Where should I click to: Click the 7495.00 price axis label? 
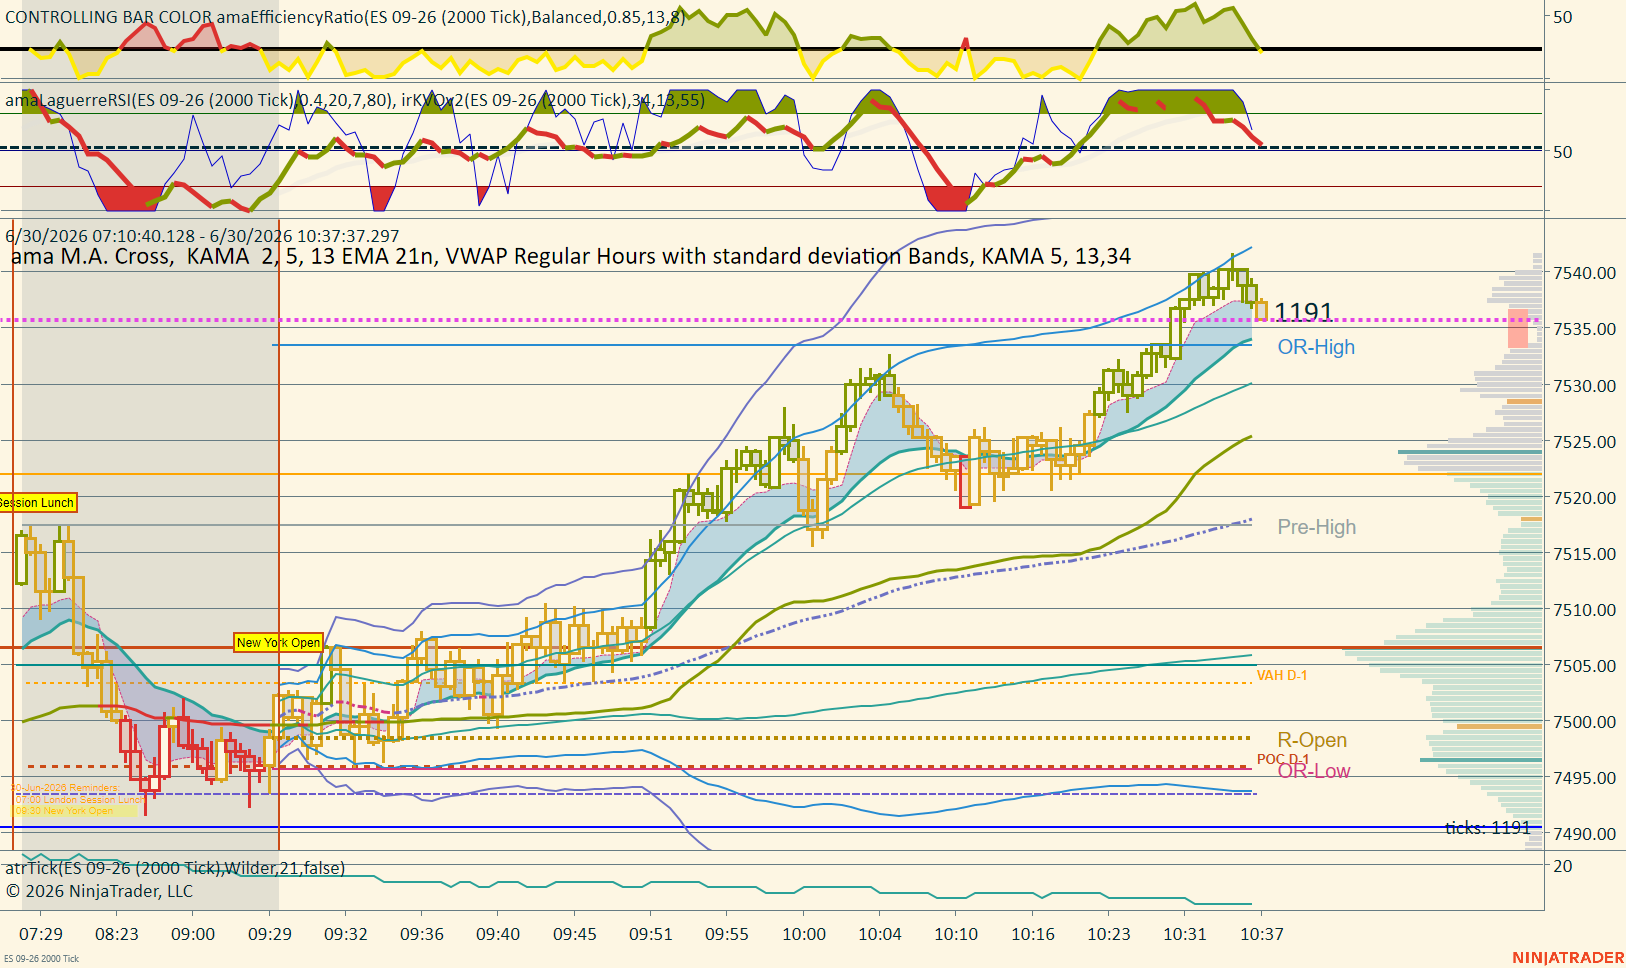(1585, 778)
